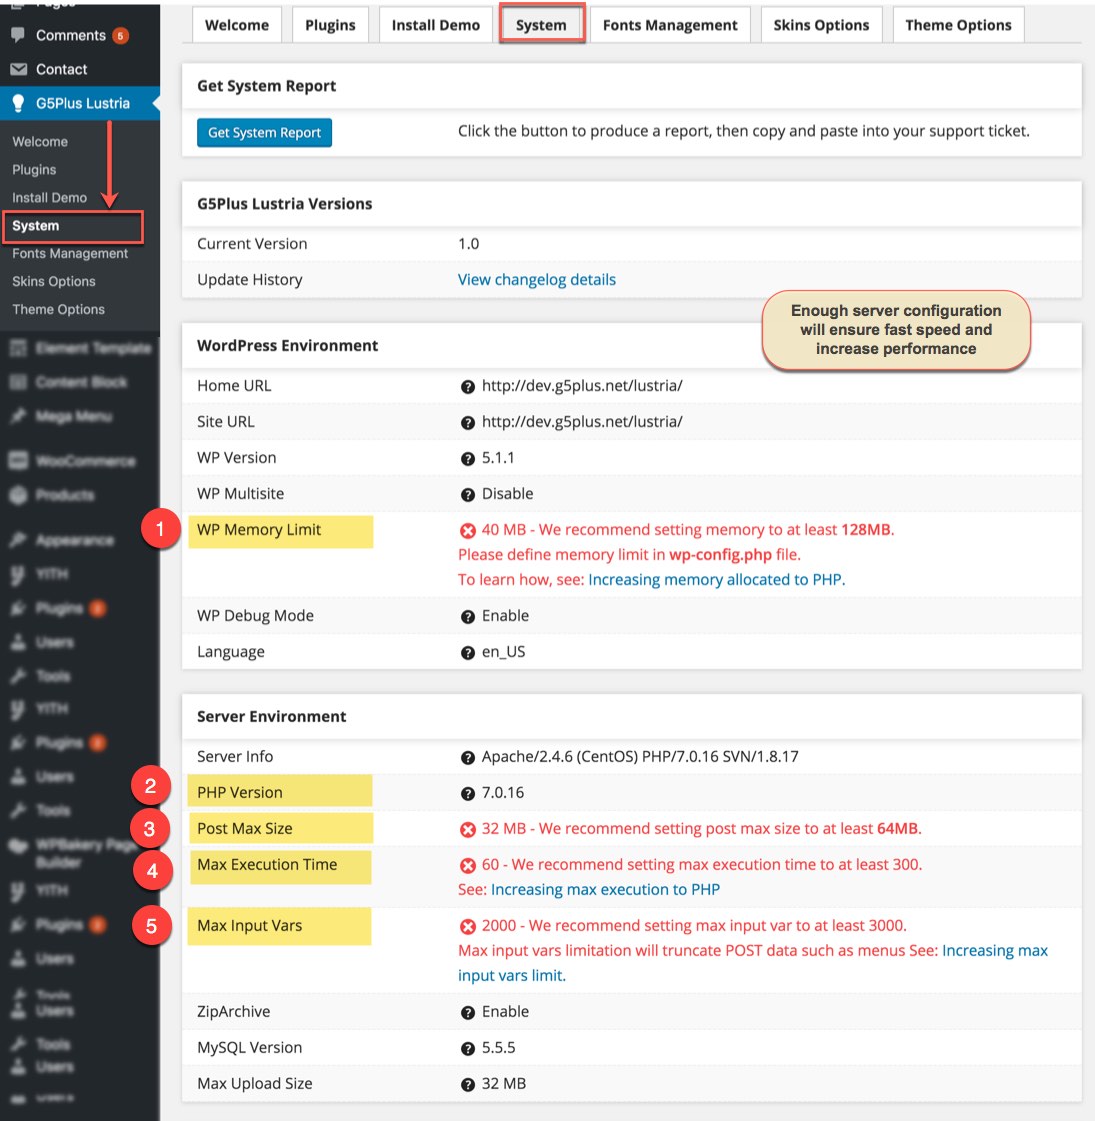Click help icon beside WP Version 5.1.1

coord(467,458)
